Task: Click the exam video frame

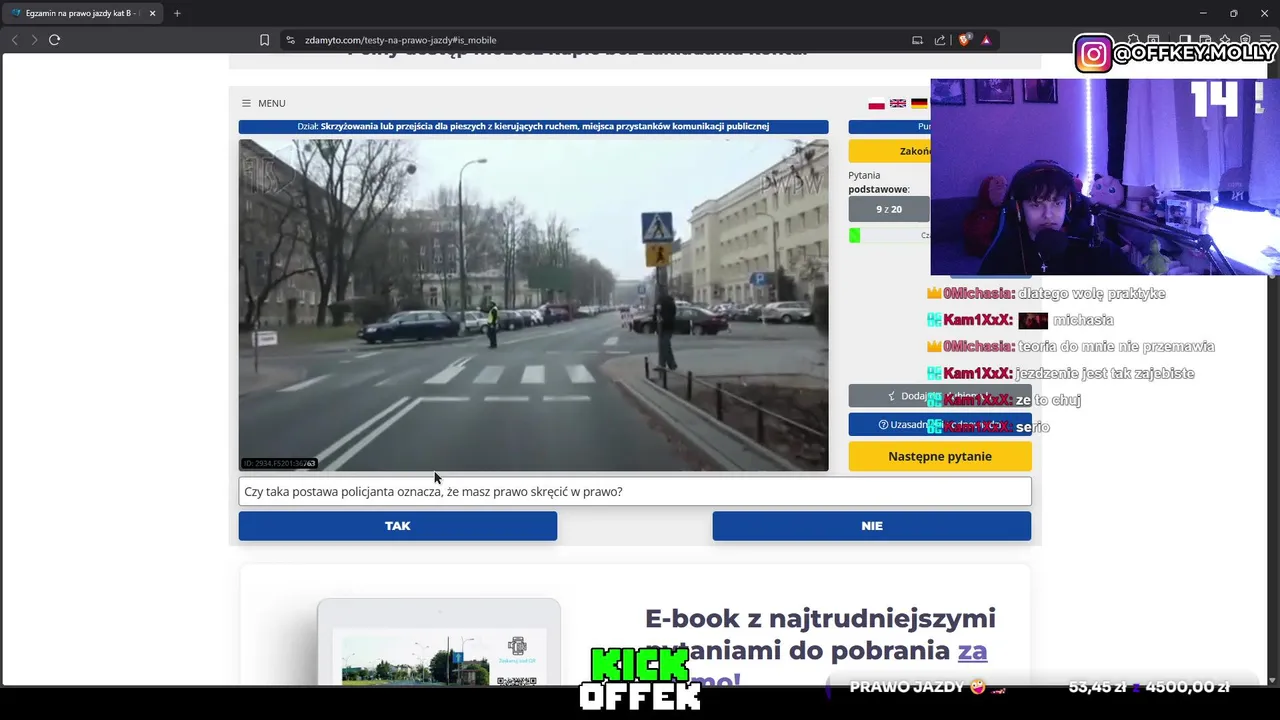Action: click(533, 305)
